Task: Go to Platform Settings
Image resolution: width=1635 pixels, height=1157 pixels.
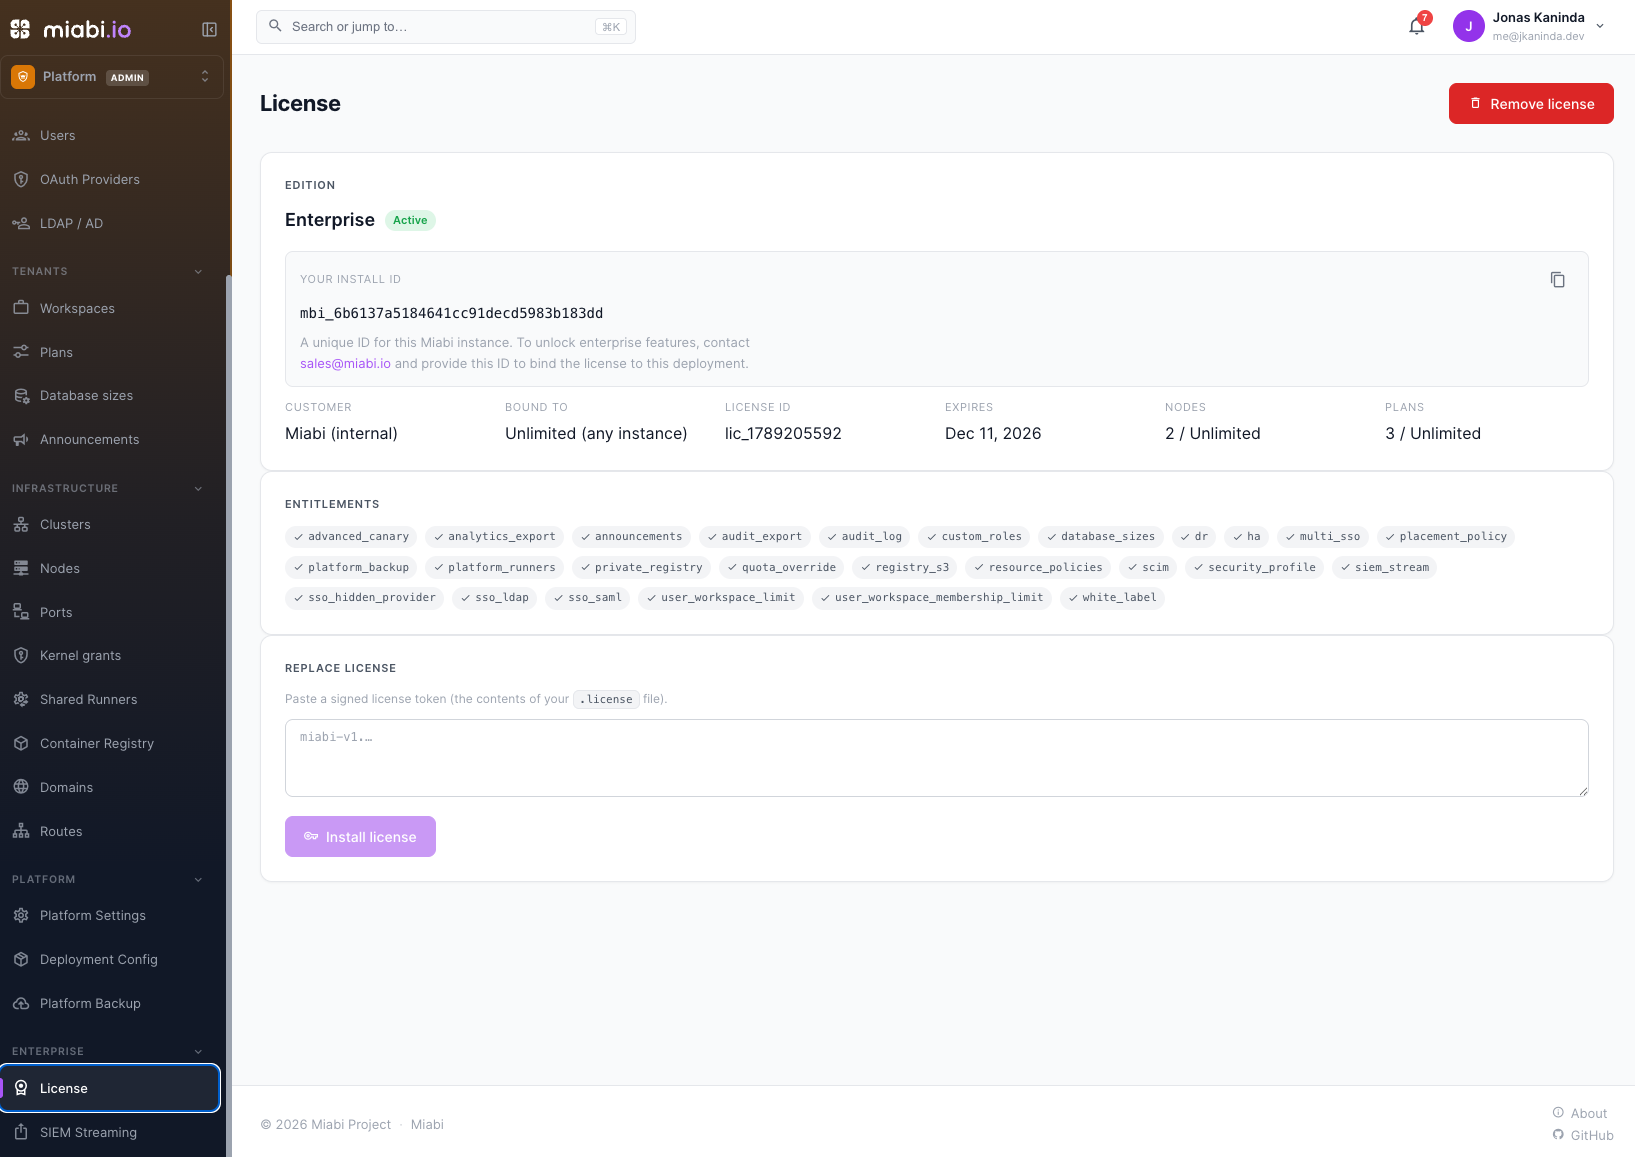Action: point(110,915)
